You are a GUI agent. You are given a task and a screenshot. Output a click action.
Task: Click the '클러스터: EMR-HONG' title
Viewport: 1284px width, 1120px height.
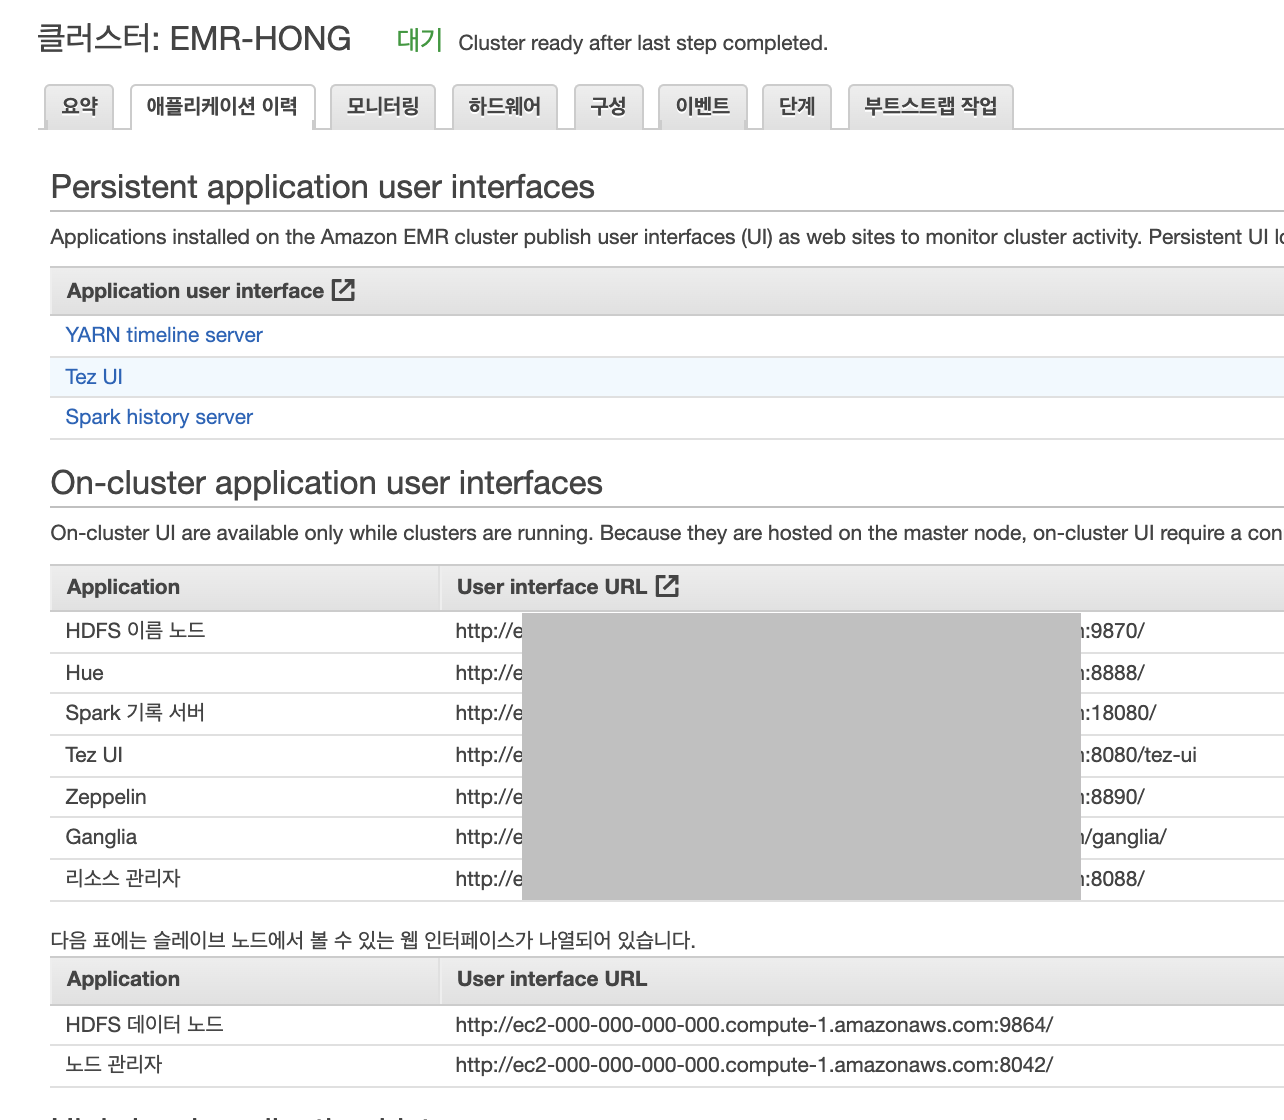click(194, 39)
